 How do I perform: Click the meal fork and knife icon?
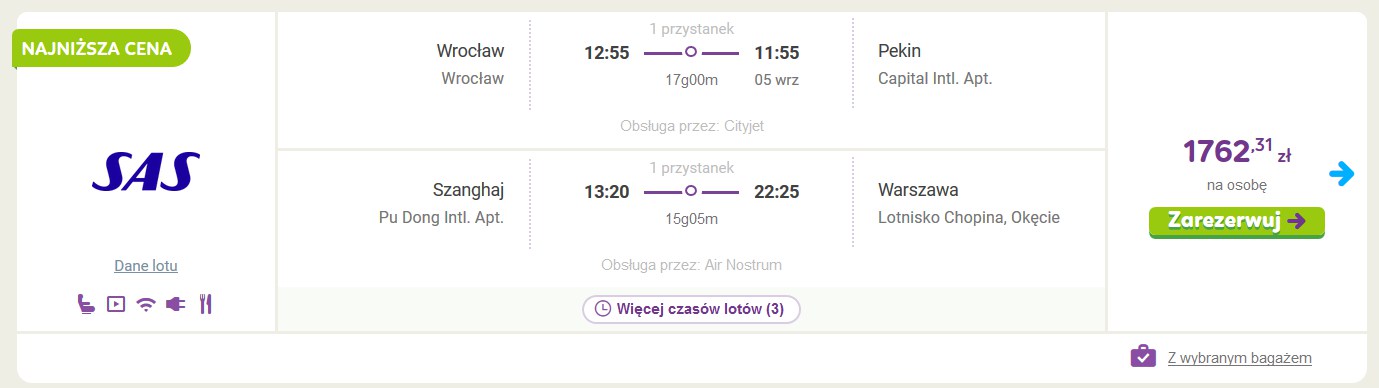pos(205,304)
